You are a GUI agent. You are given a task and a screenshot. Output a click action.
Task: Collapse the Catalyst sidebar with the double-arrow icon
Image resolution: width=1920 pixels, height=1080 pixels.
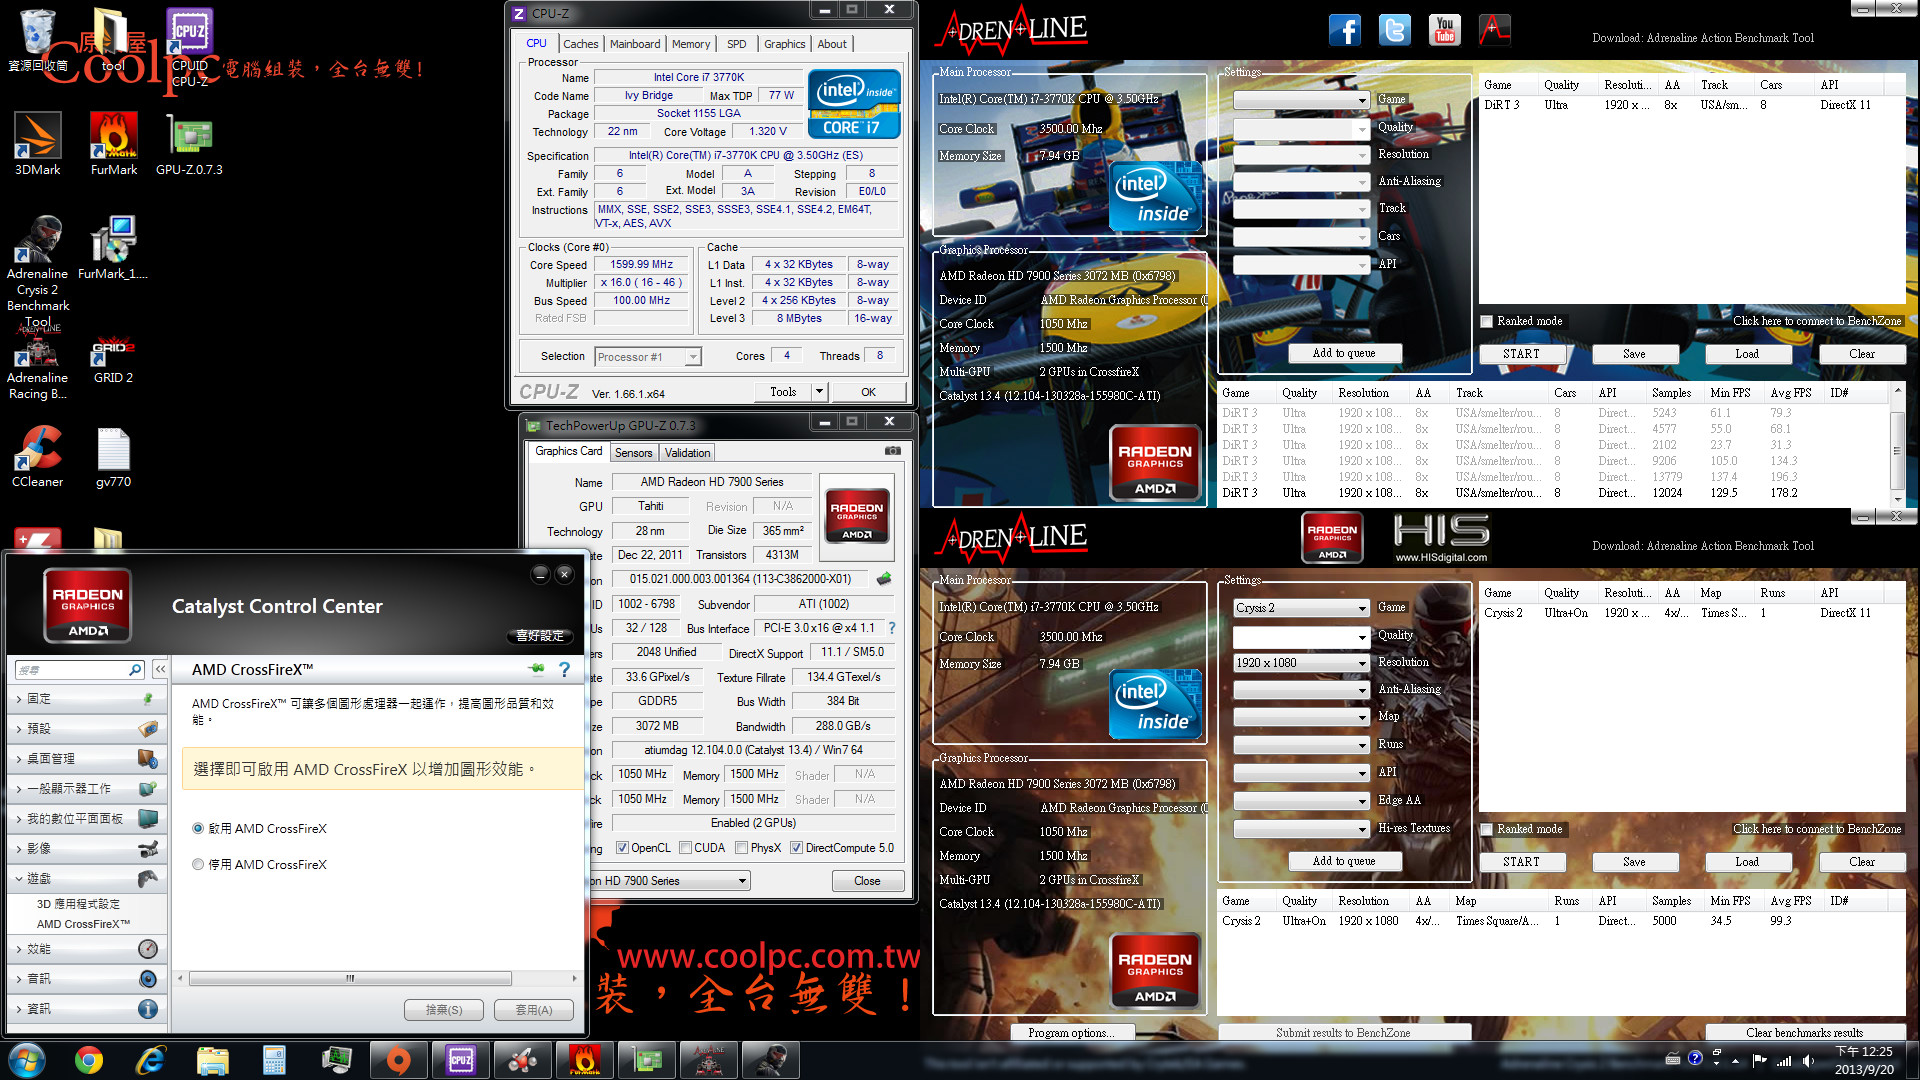[x=160, y=669]
